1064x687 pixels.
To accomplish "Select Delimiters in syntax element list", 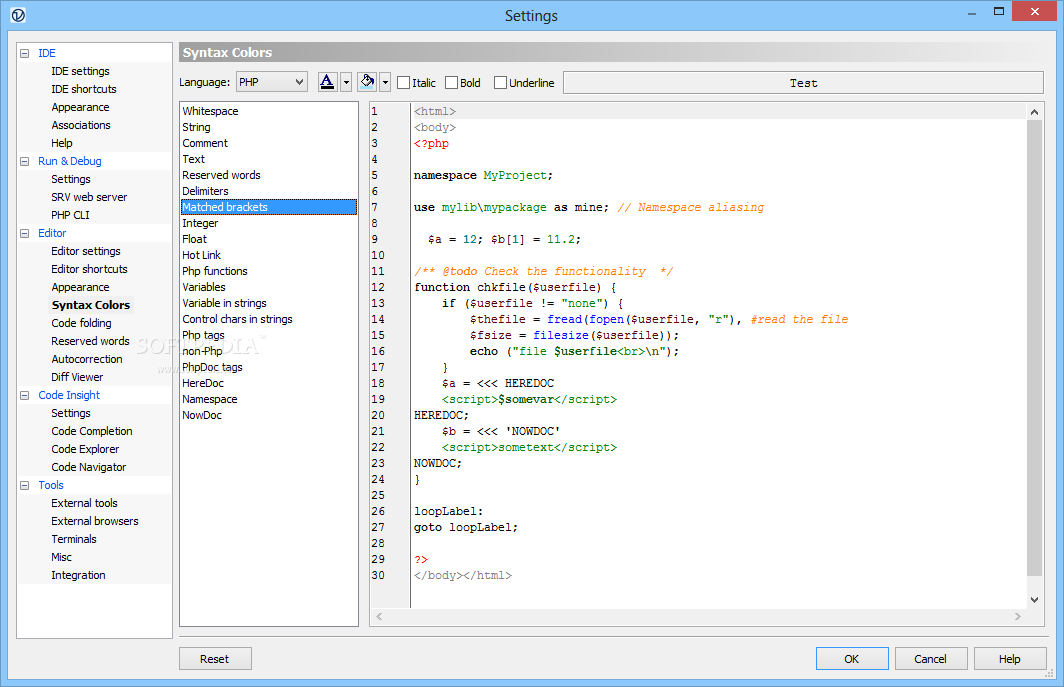I will [x=205, y=191].
